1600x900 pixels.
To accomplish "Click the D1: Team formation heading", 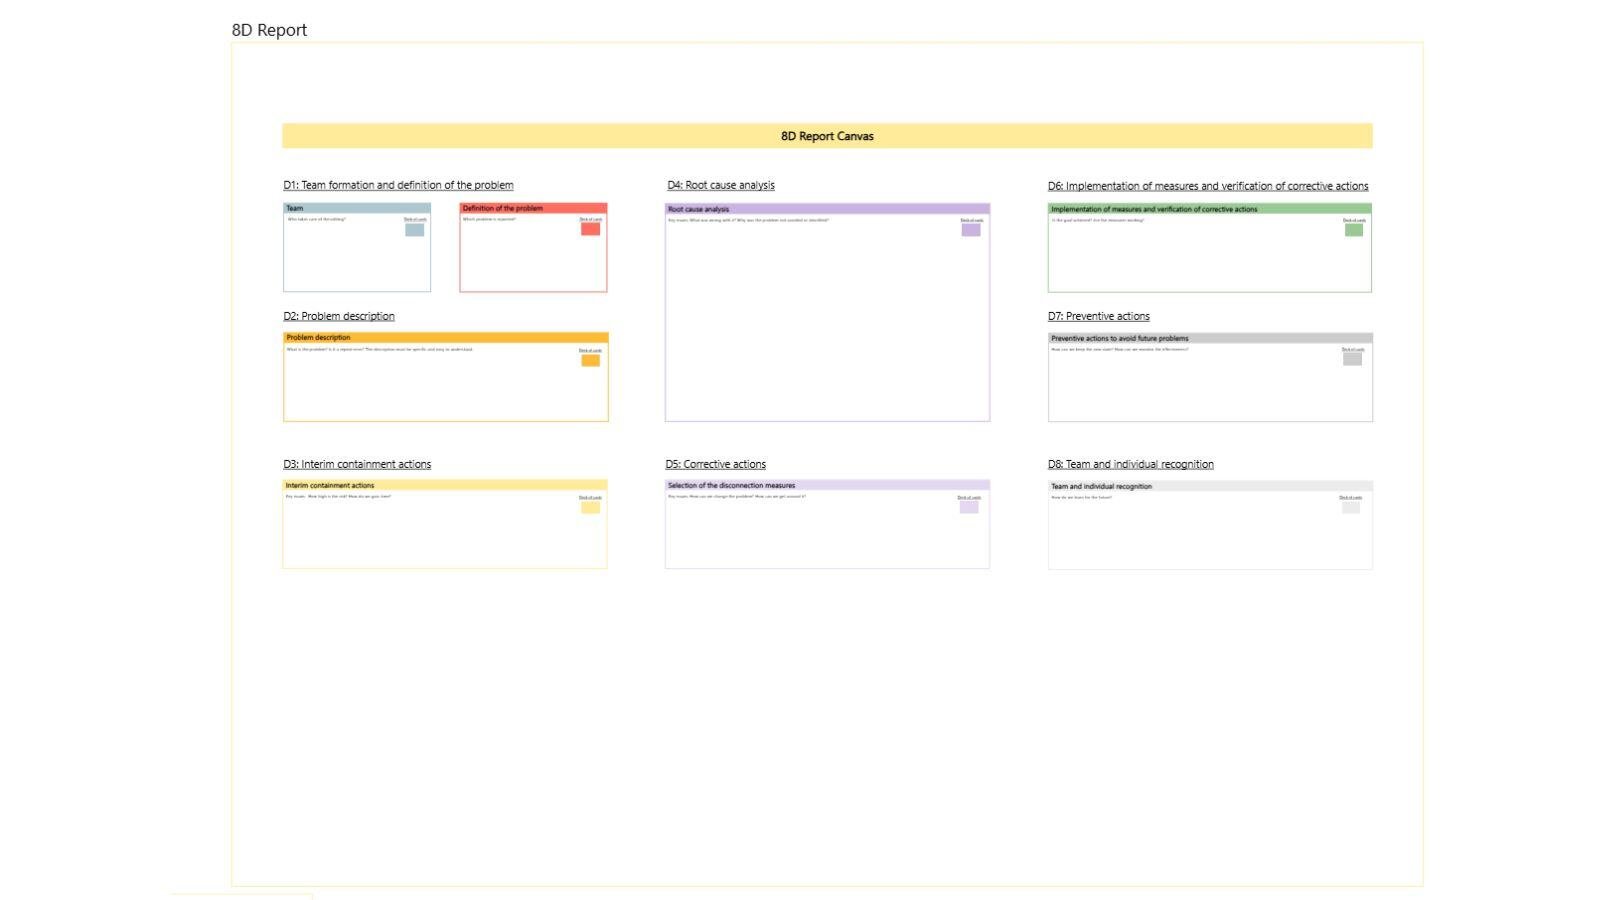I will coord(398,185).
